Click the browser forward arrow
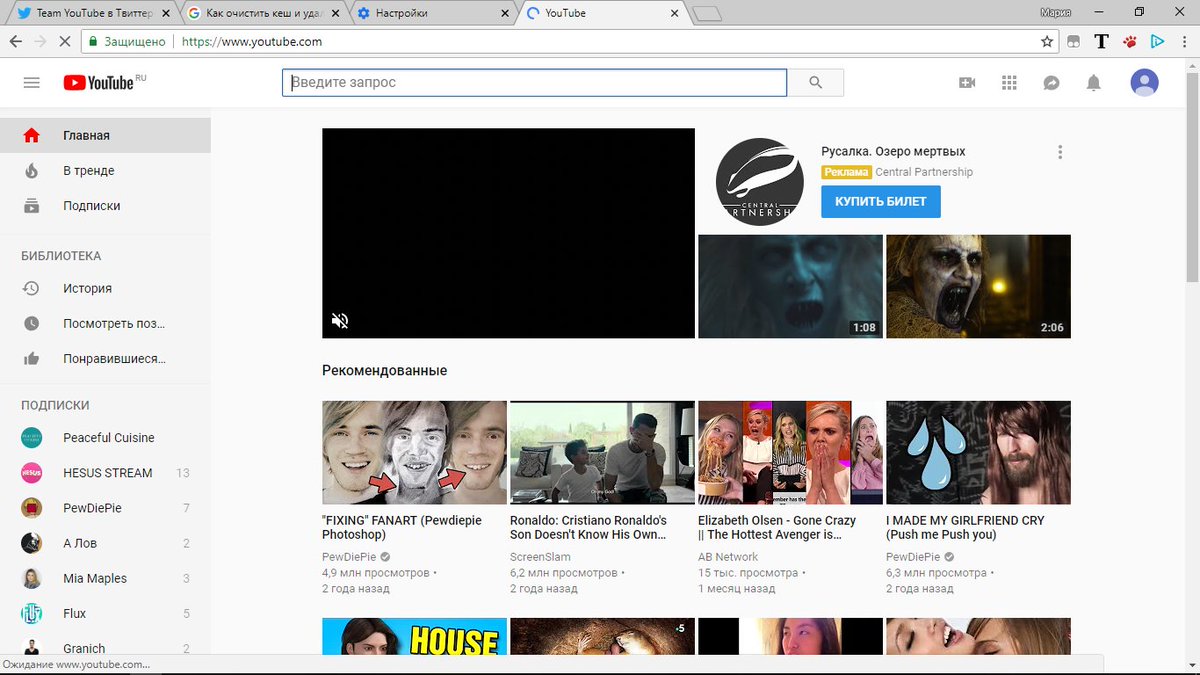The image size is (1200, 675). click(x=41, y=42)
